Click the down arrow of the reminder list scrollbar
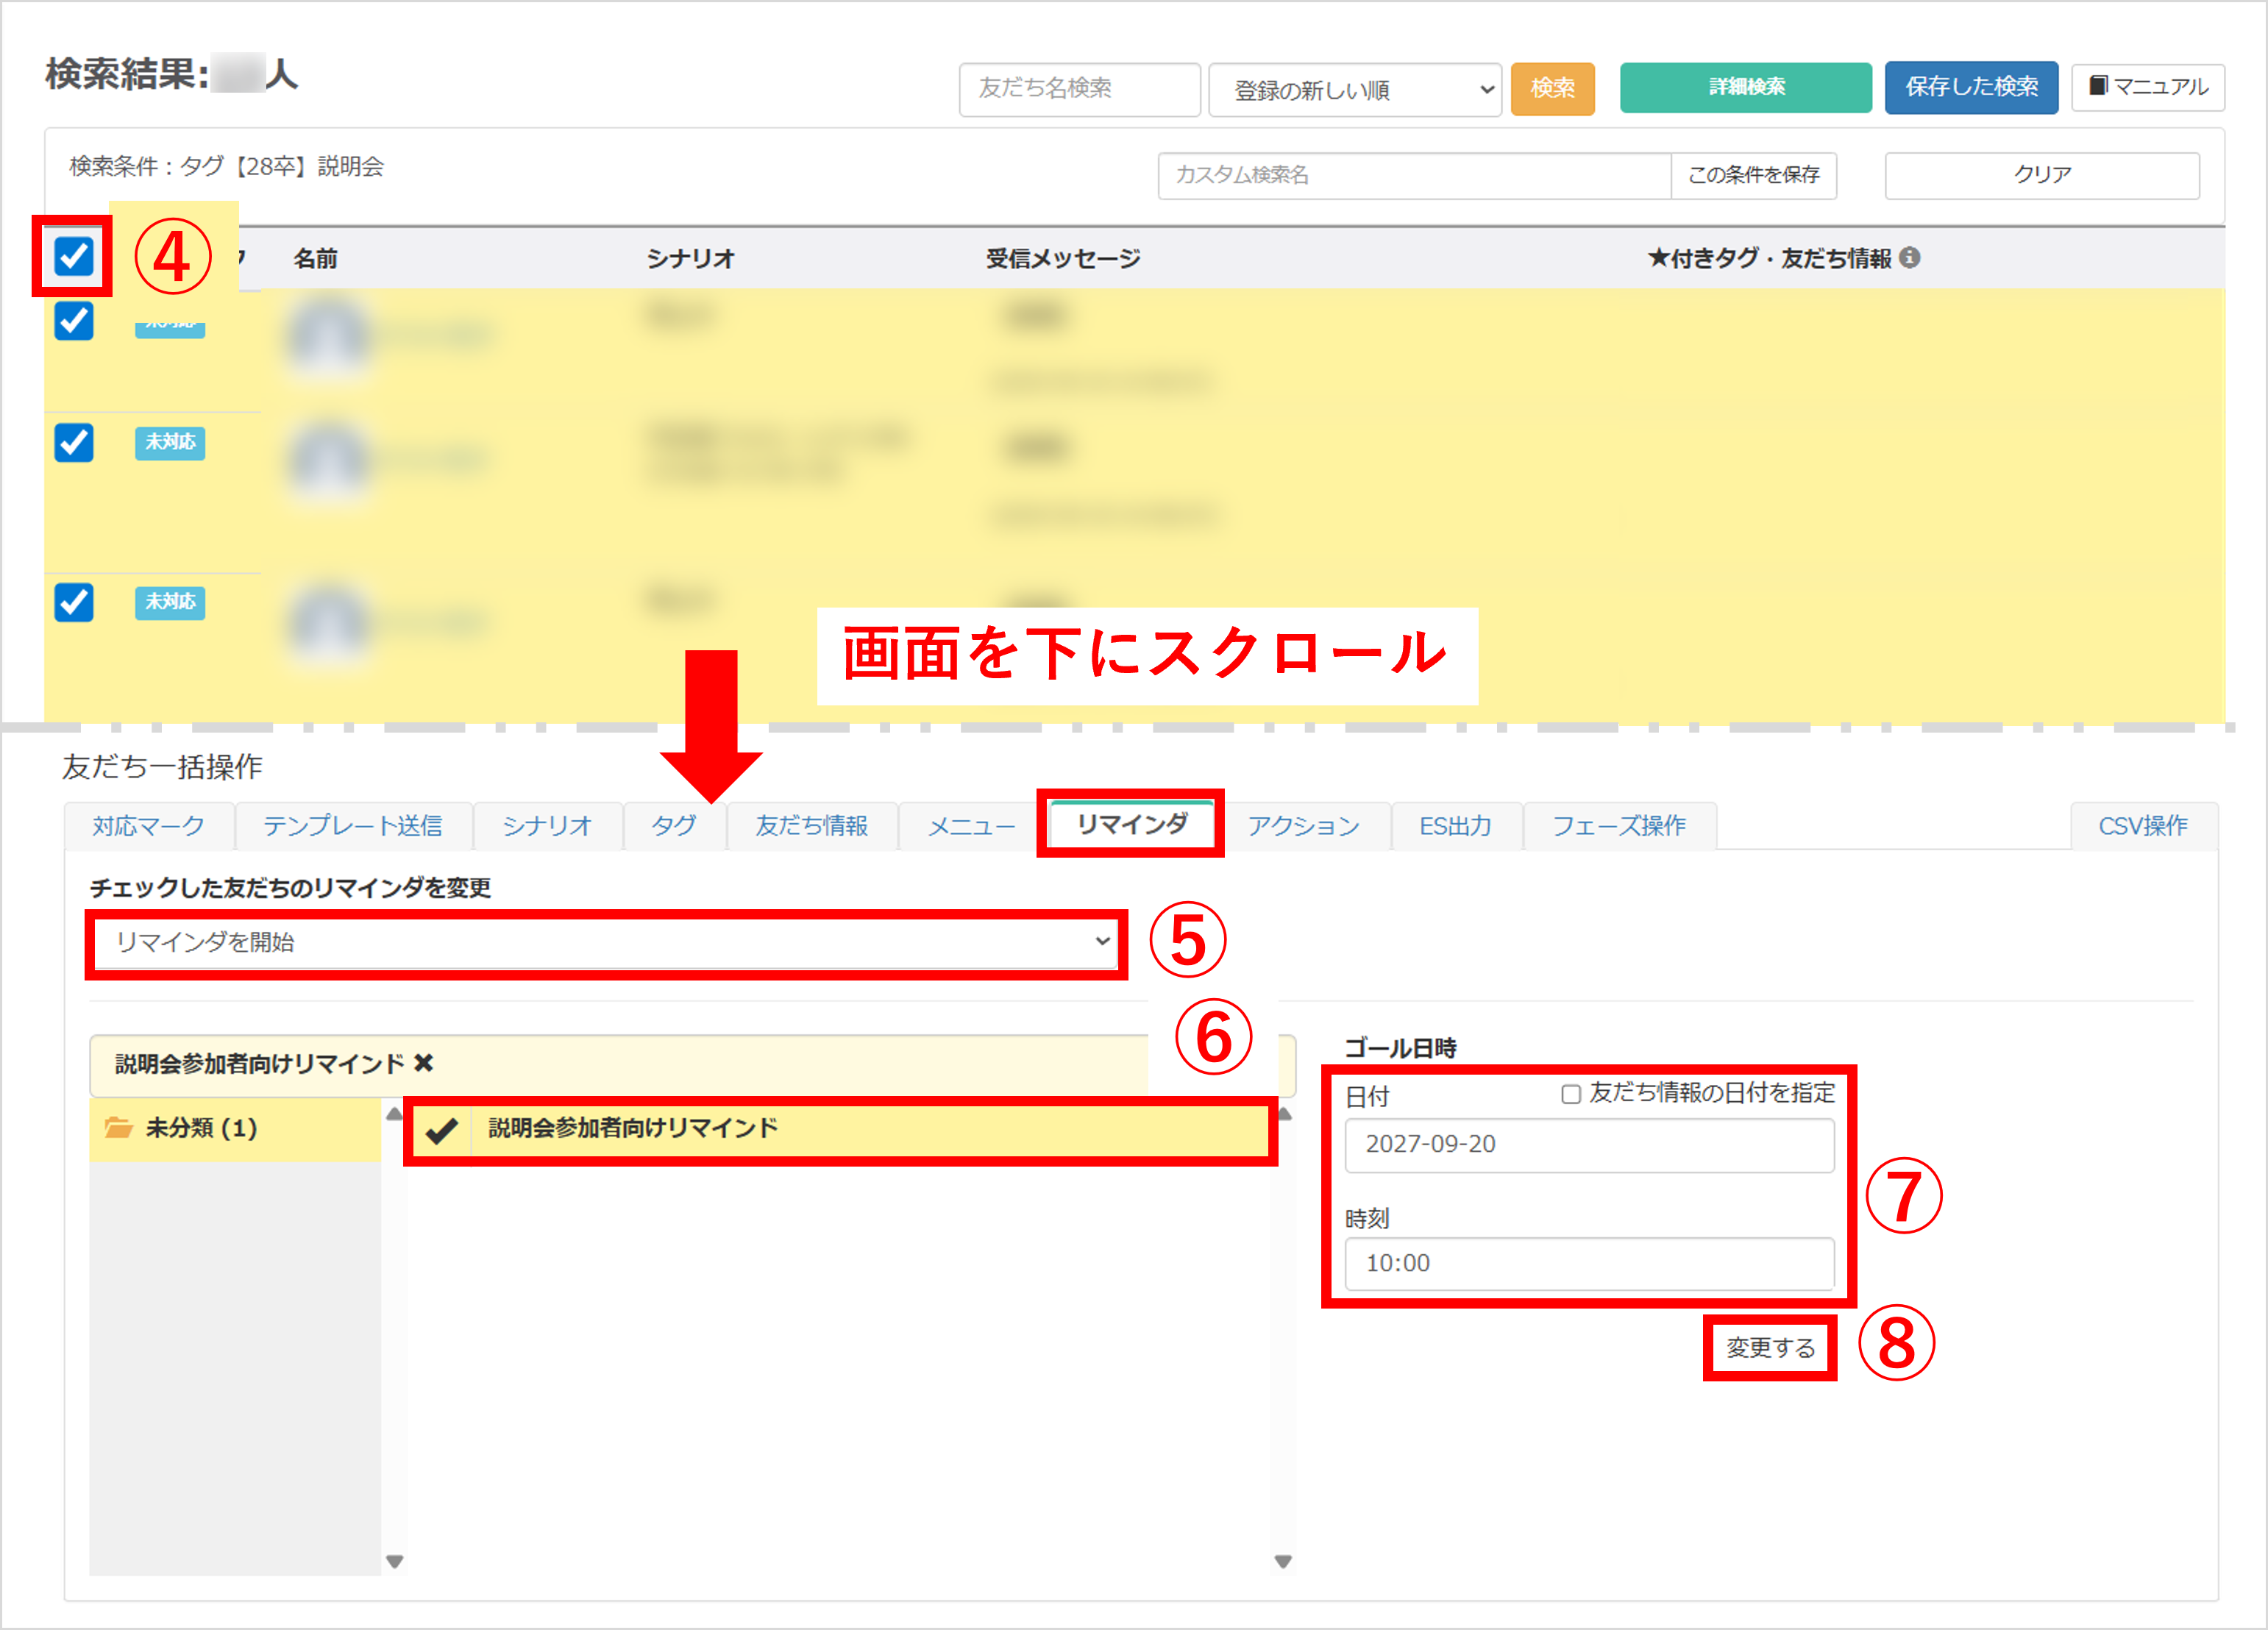 pyautogui.click(x=1283, y=1561)
